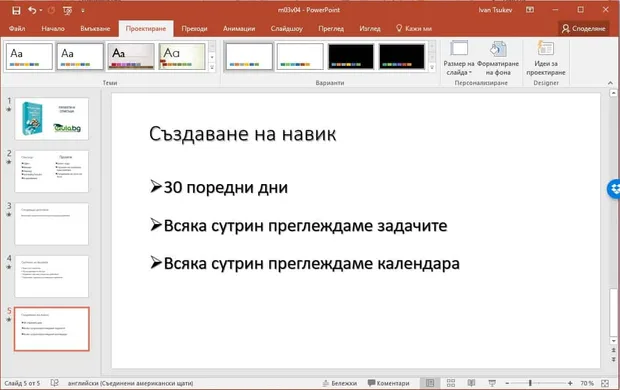The width and height of the screenshot is (620, 390).
Task: Select the last black variant thumbnail
Action: 402,57
